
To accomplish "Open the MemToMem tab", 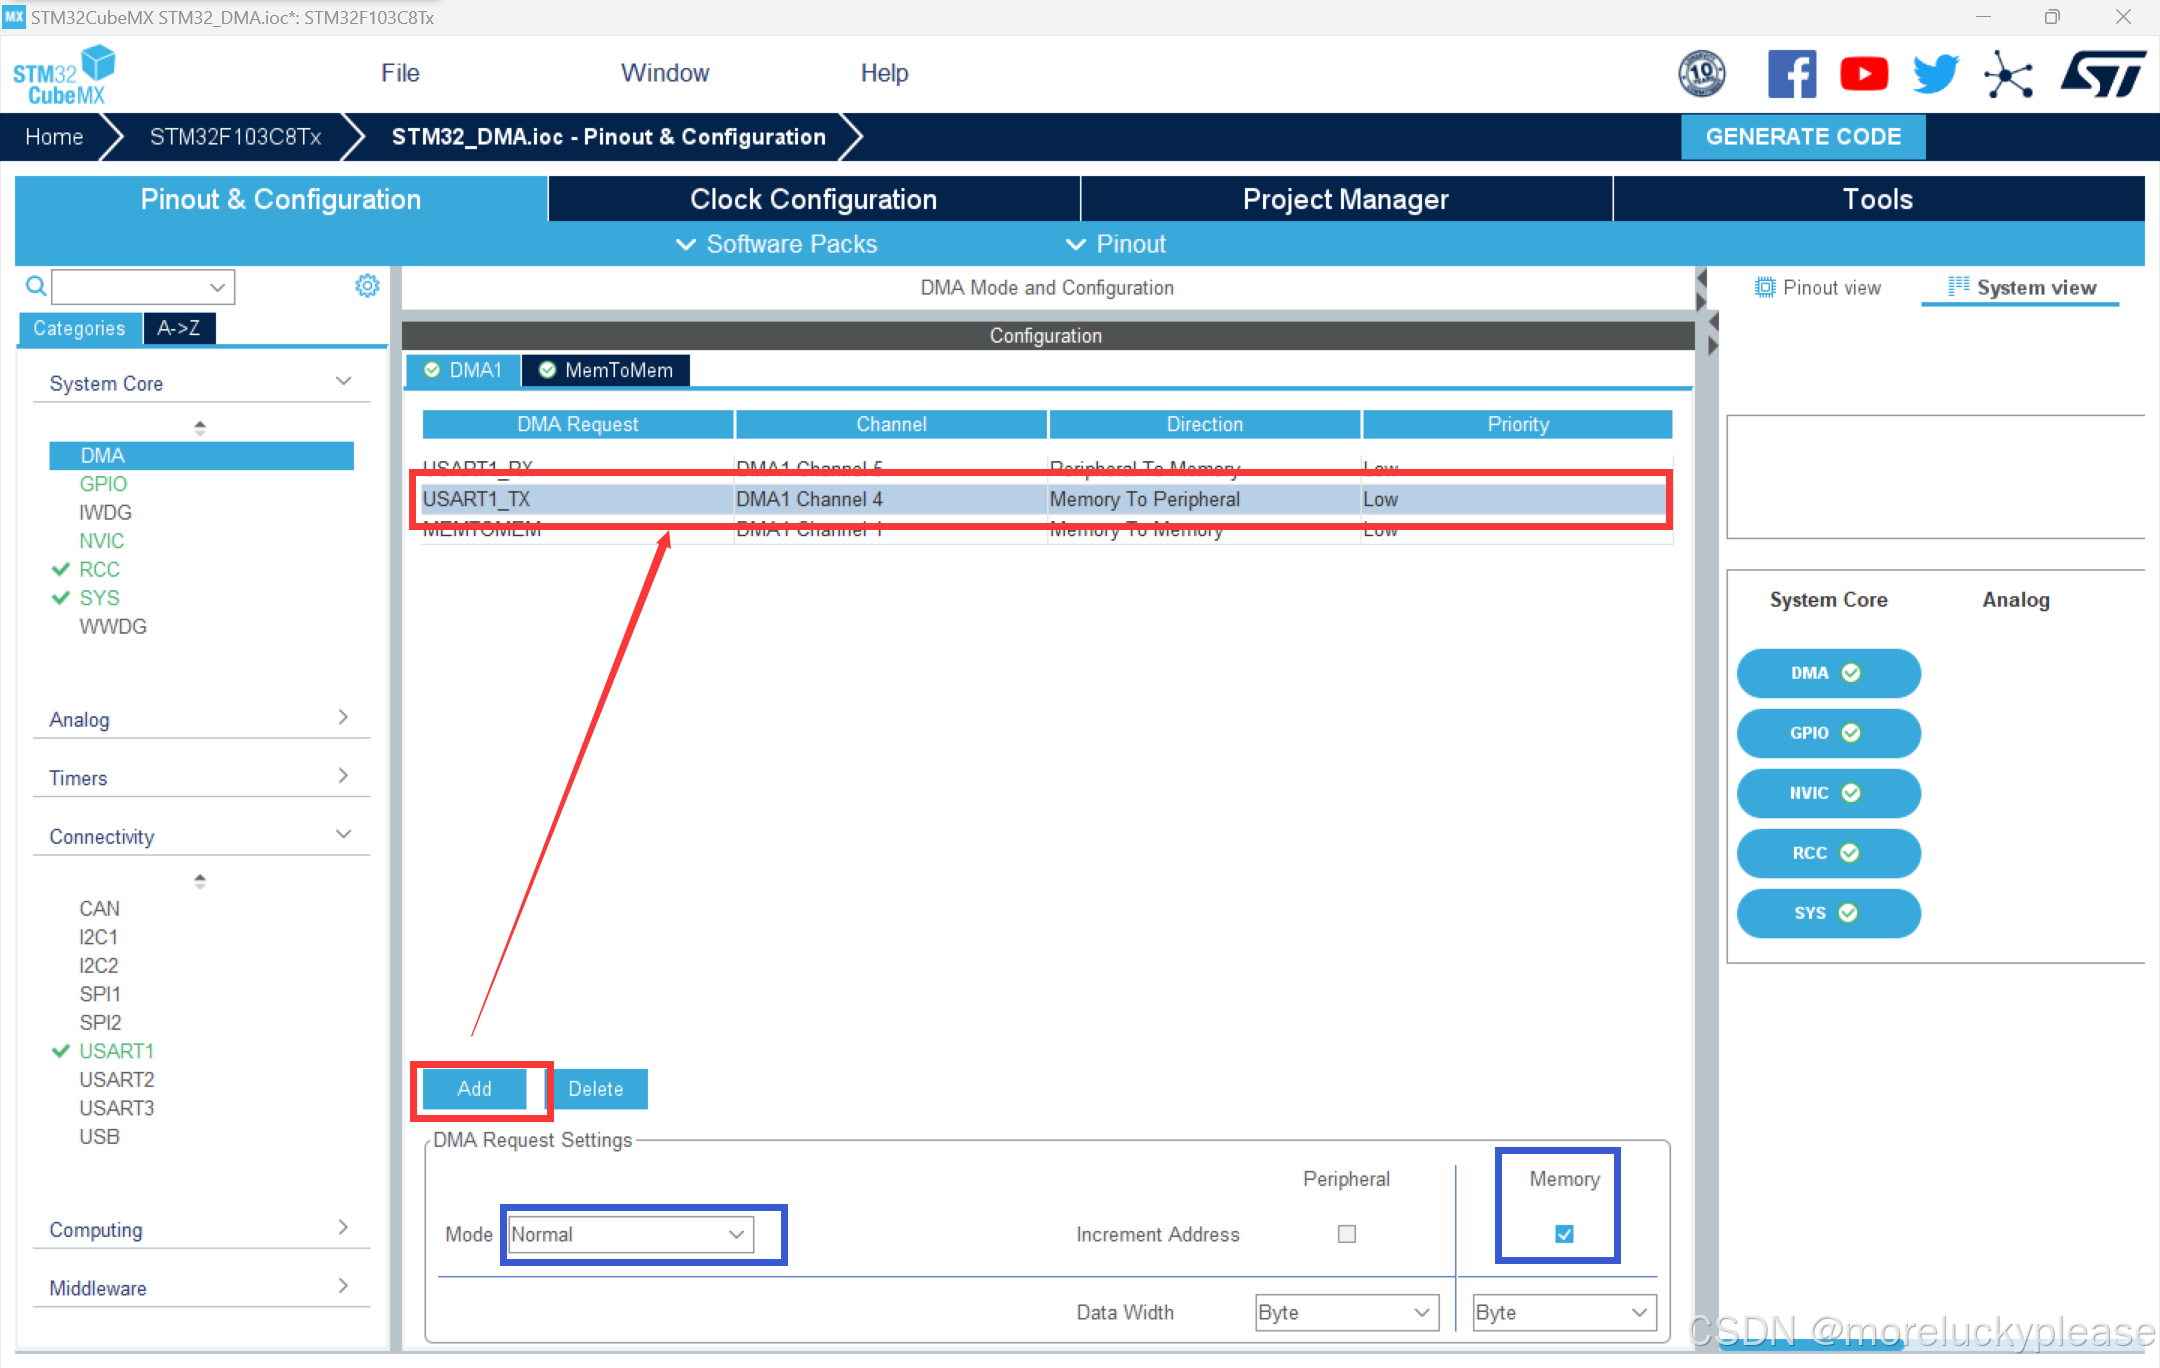I will coord(606,370).
